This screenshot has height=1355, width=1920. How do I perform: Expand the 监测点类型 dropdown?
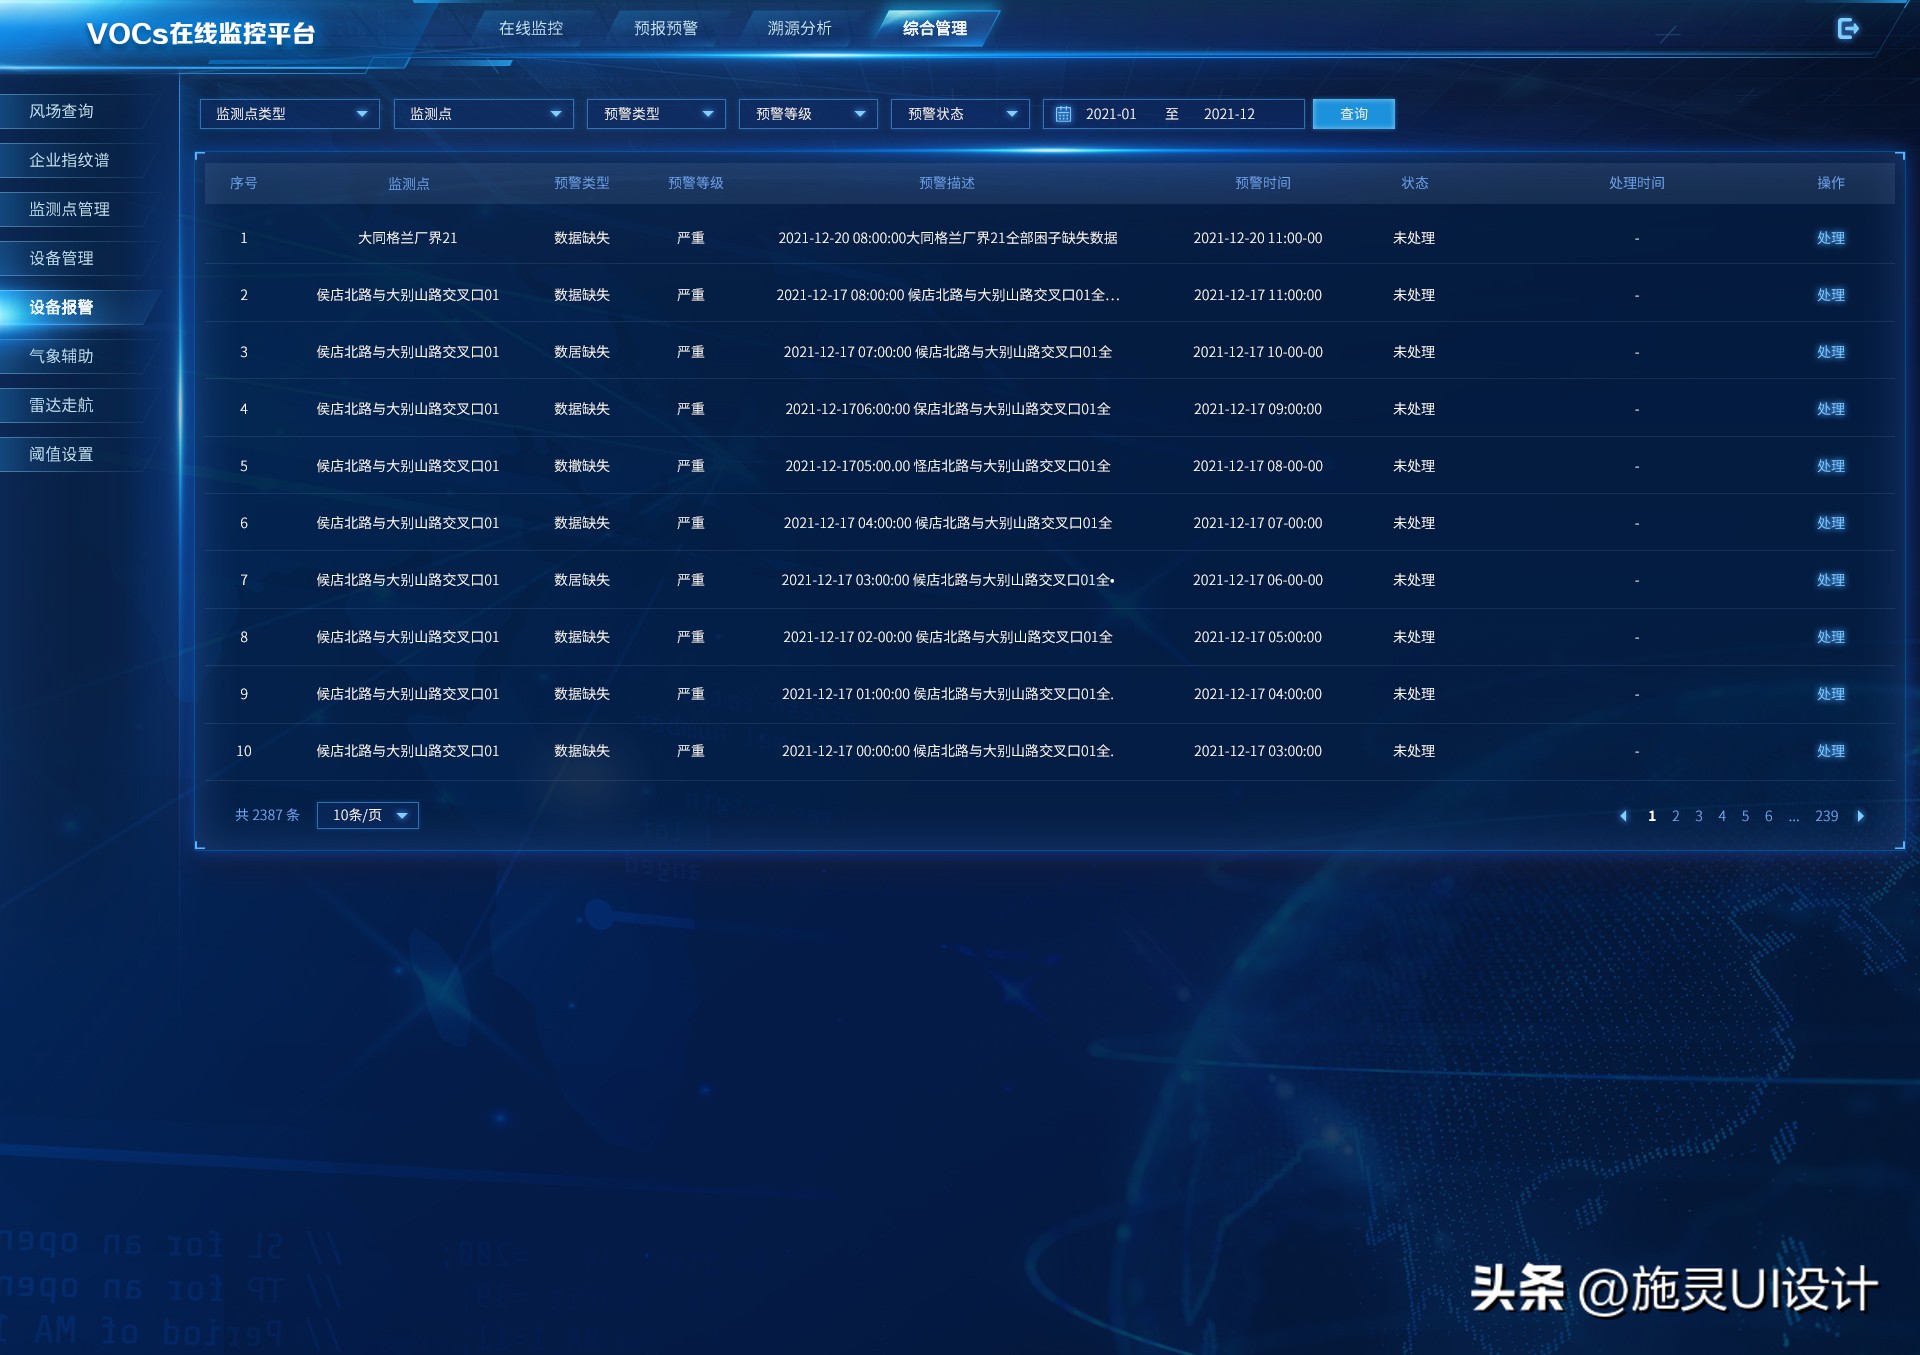289,114
